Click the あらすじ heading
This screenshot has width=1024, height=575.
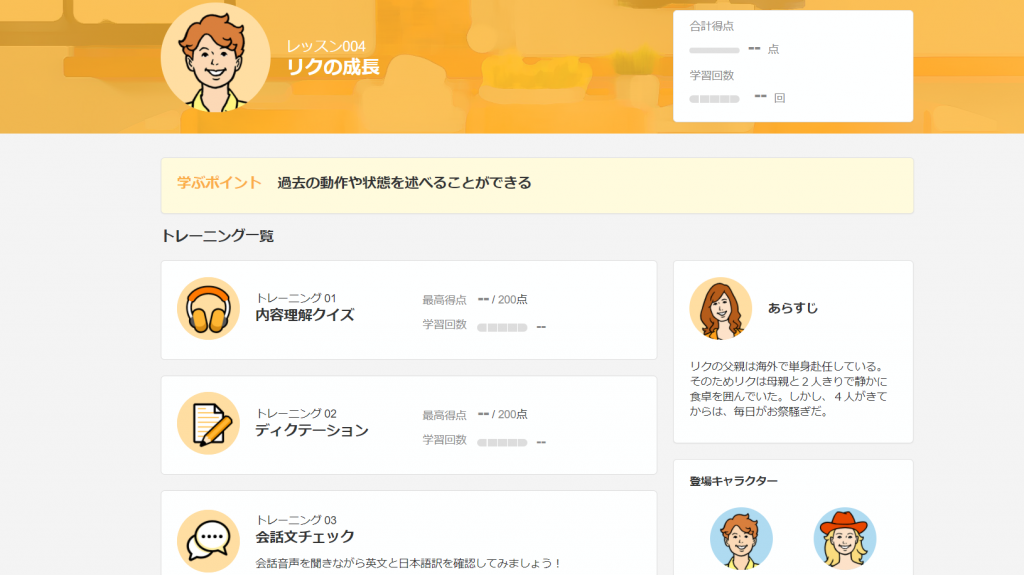793,308
